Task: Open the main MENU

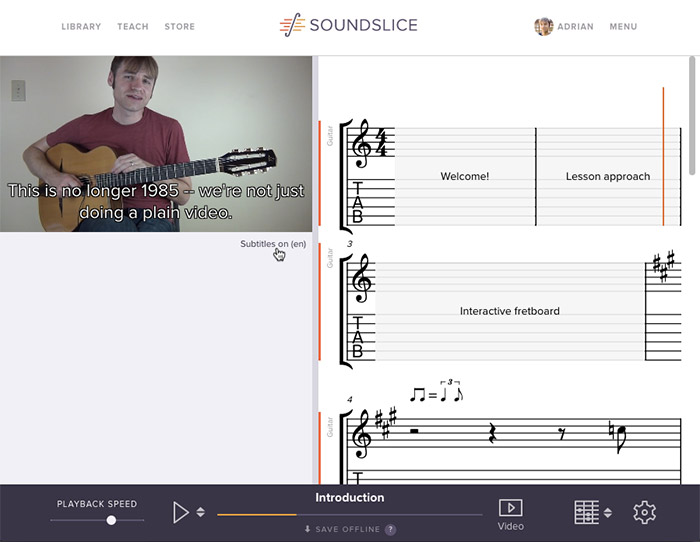Action: coord(623,26)
